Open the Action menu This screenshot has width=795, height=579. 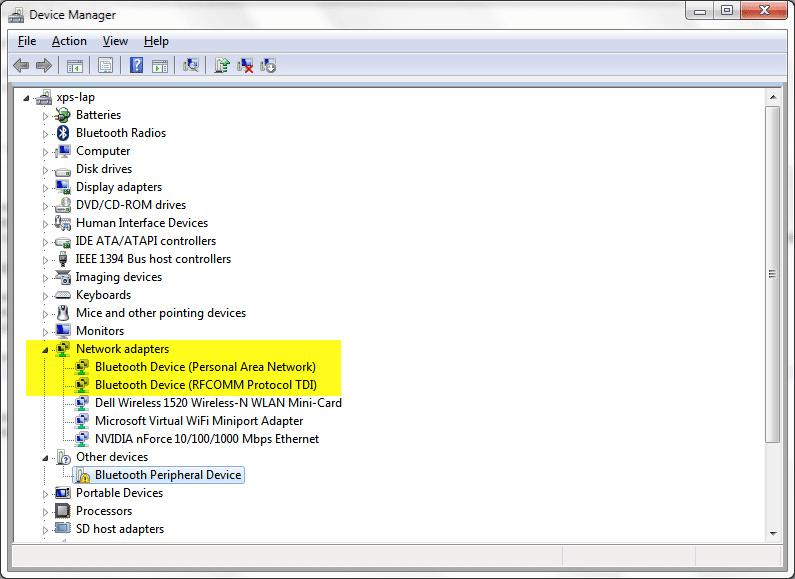pos(69,41)
